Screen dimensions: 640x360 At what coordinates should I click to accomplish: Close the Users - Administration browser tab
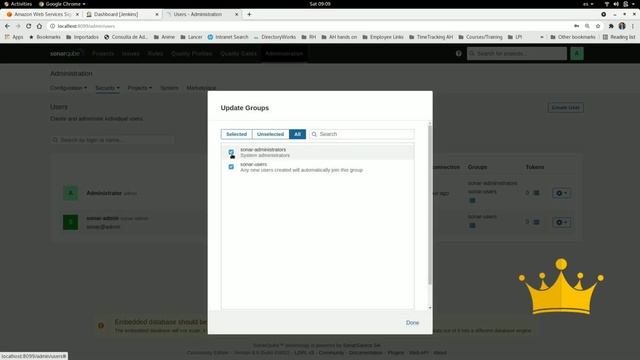click(x=236, y=14)
